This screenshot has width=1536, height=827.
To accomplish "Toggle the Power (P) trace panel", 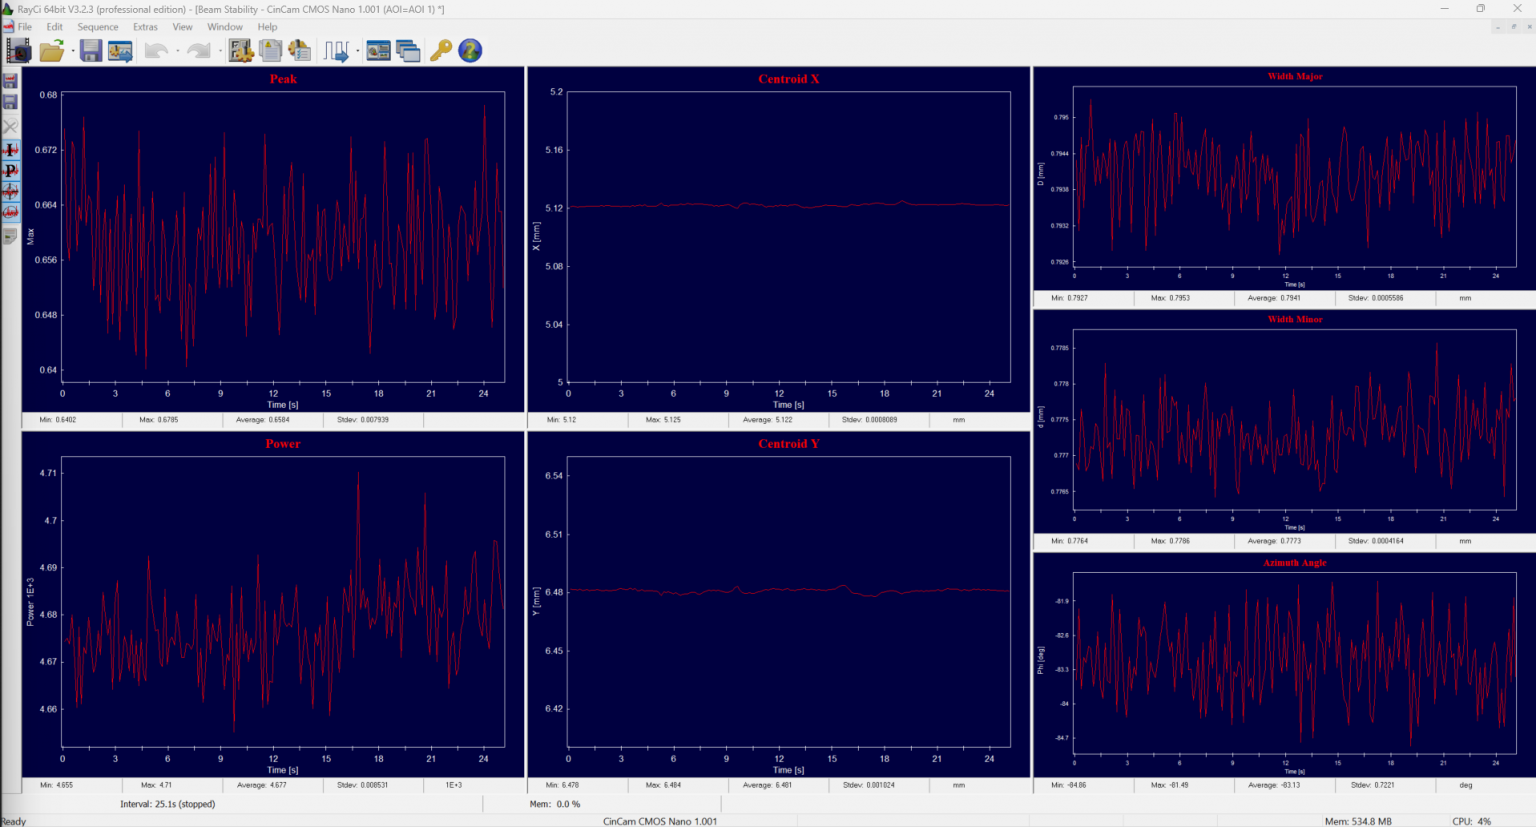I will point(10,170).
